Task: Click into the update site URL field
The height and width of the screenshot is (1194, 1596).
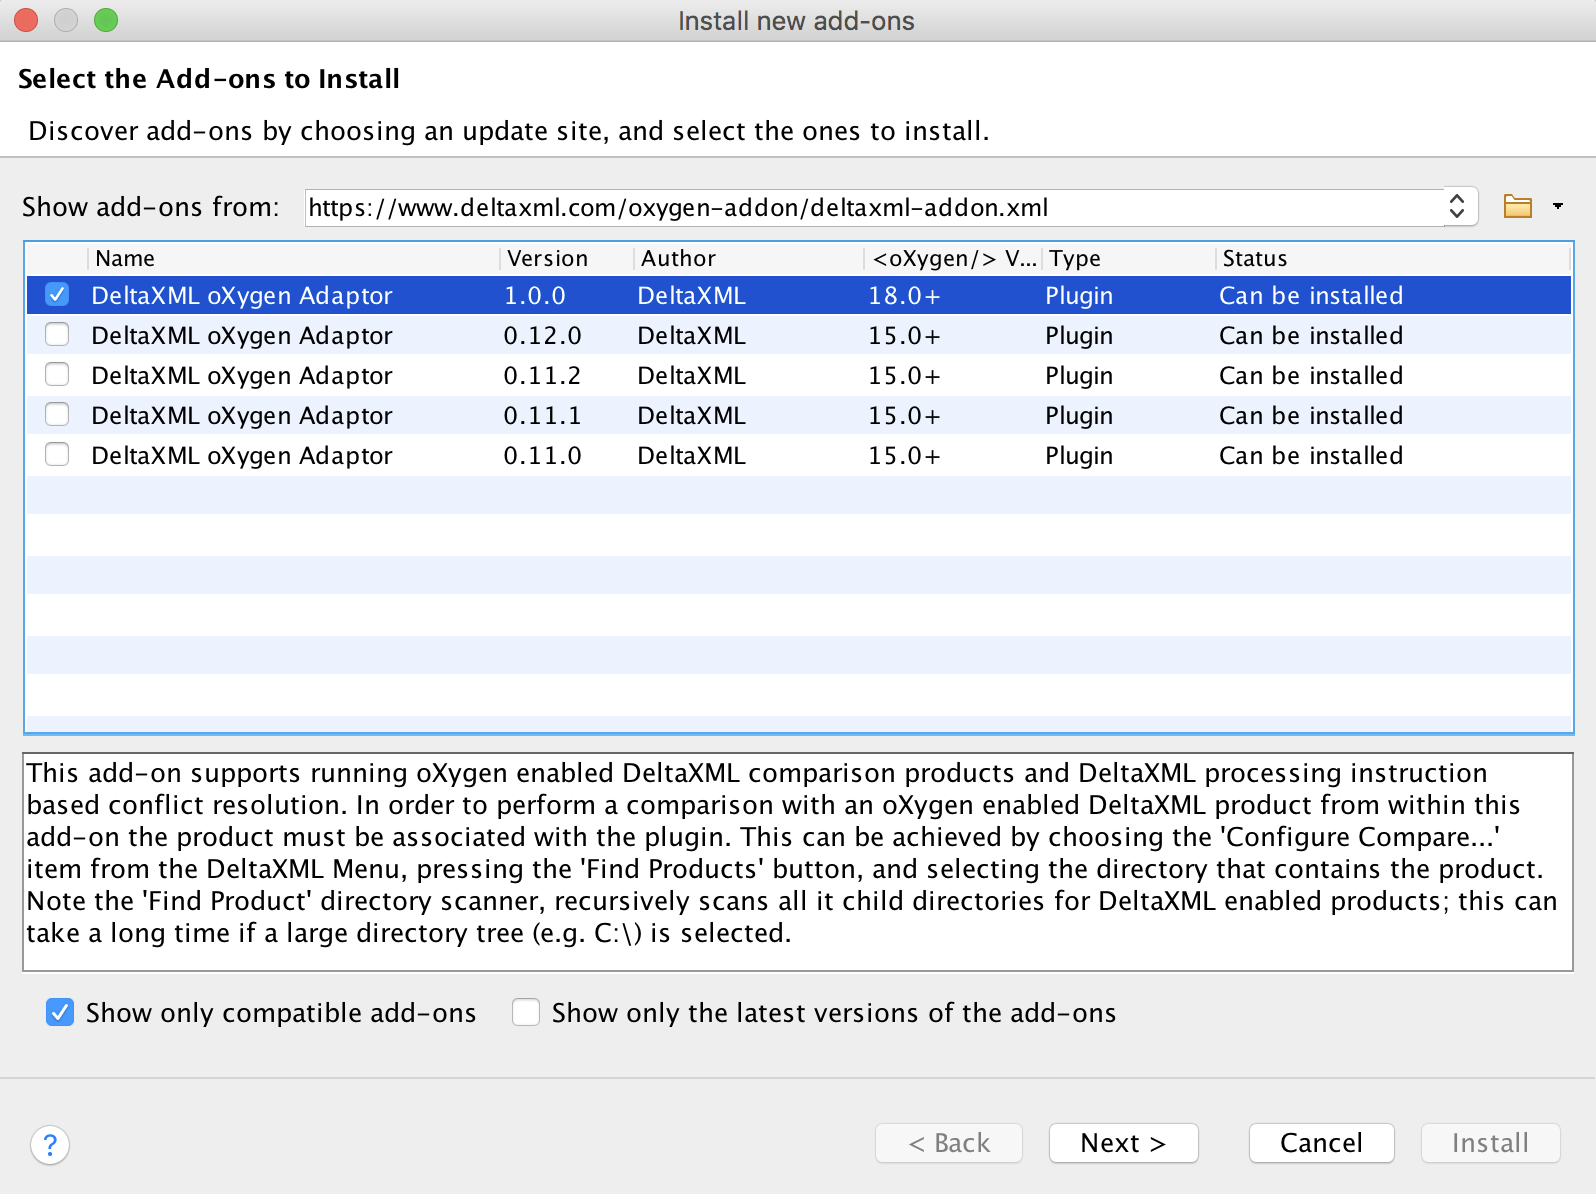Action: [870, 208]
